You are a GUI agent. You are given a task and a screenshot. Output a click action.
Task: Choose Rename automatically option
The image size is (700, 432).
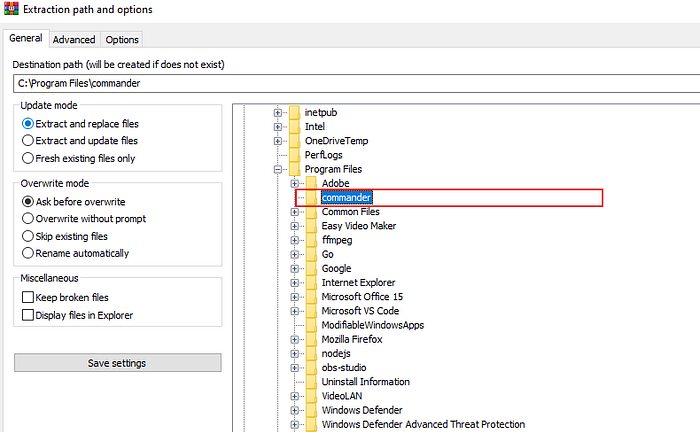click(x=75, y=253)
